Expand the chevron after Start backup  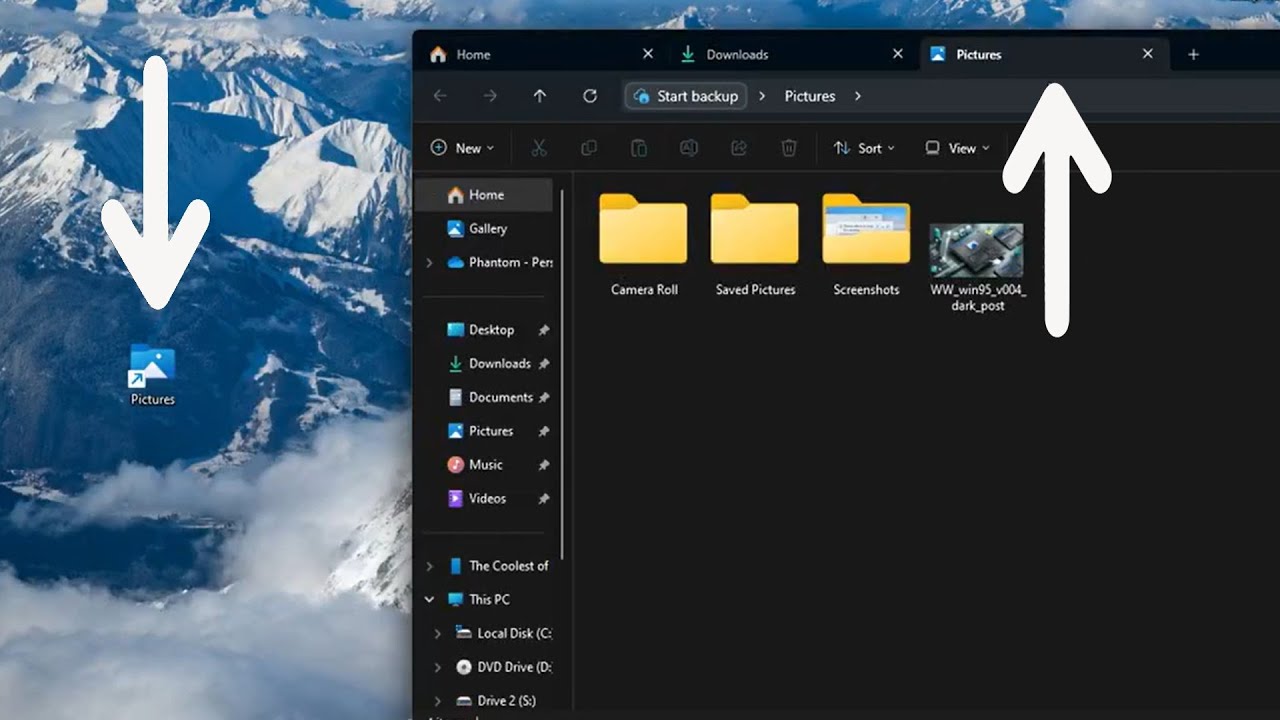click(x=762, y=96)
